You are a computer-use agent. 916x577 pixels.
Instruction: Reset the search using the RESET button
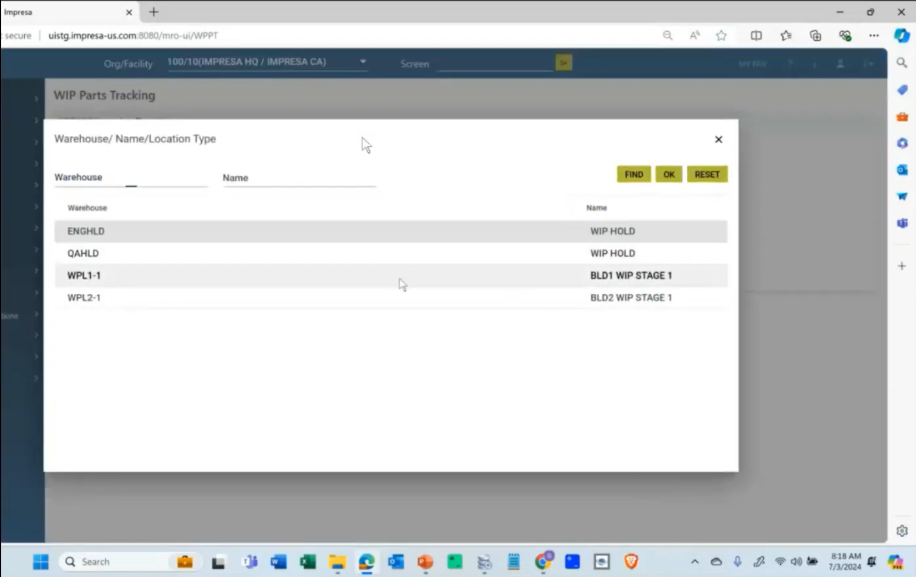pyautogui.click(x=707, y=173)
